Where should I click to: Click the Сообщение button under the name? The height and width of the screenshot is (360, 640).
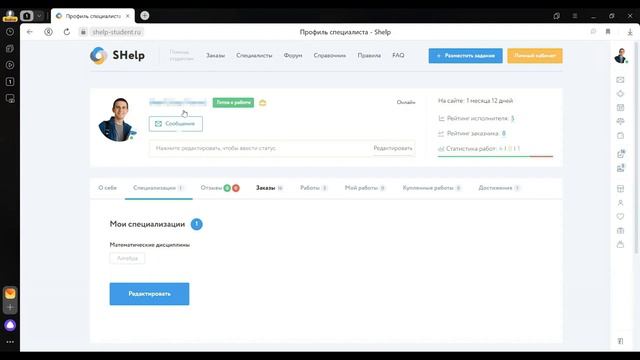tap(176, 124)
